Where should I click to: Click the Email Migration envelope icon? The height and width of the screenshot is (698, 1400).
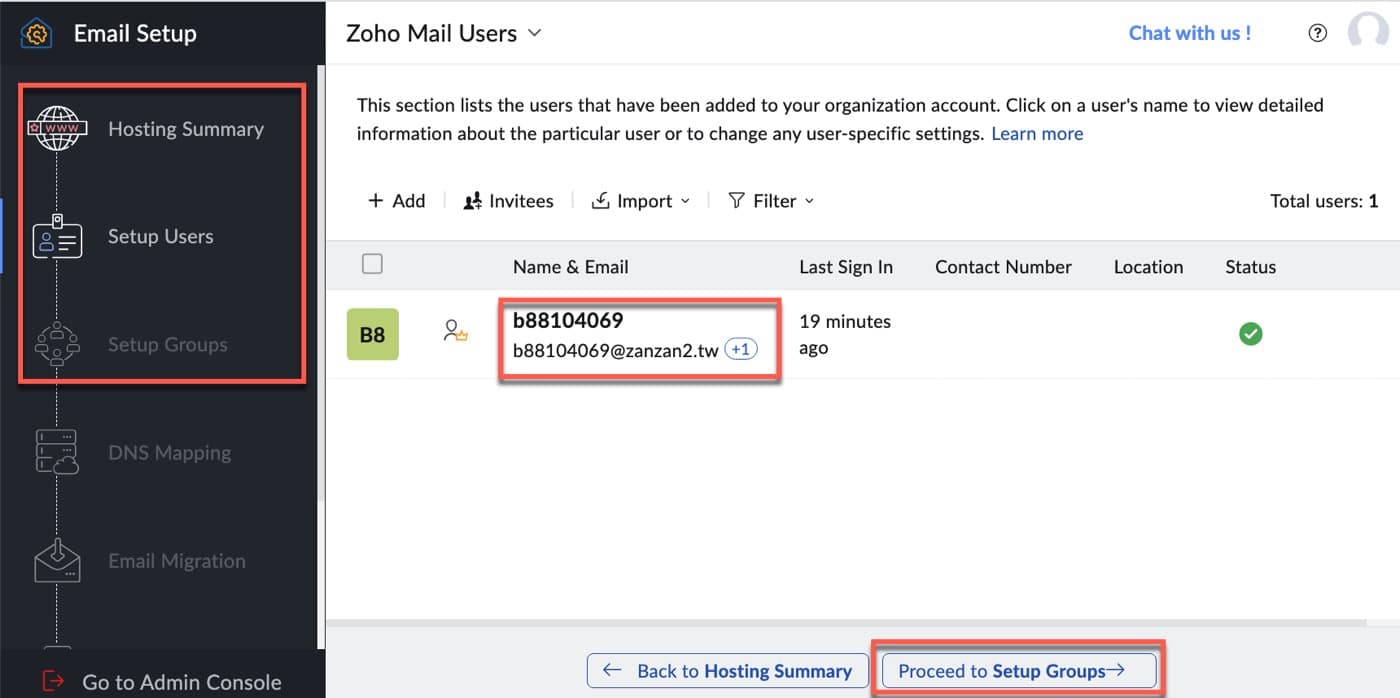57,561
